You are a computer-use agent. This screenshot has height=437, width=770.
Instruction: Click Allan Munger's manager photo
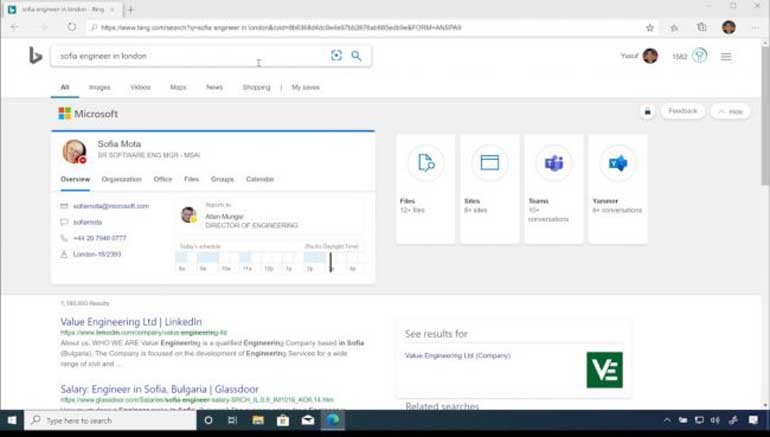tap(189, 215)
